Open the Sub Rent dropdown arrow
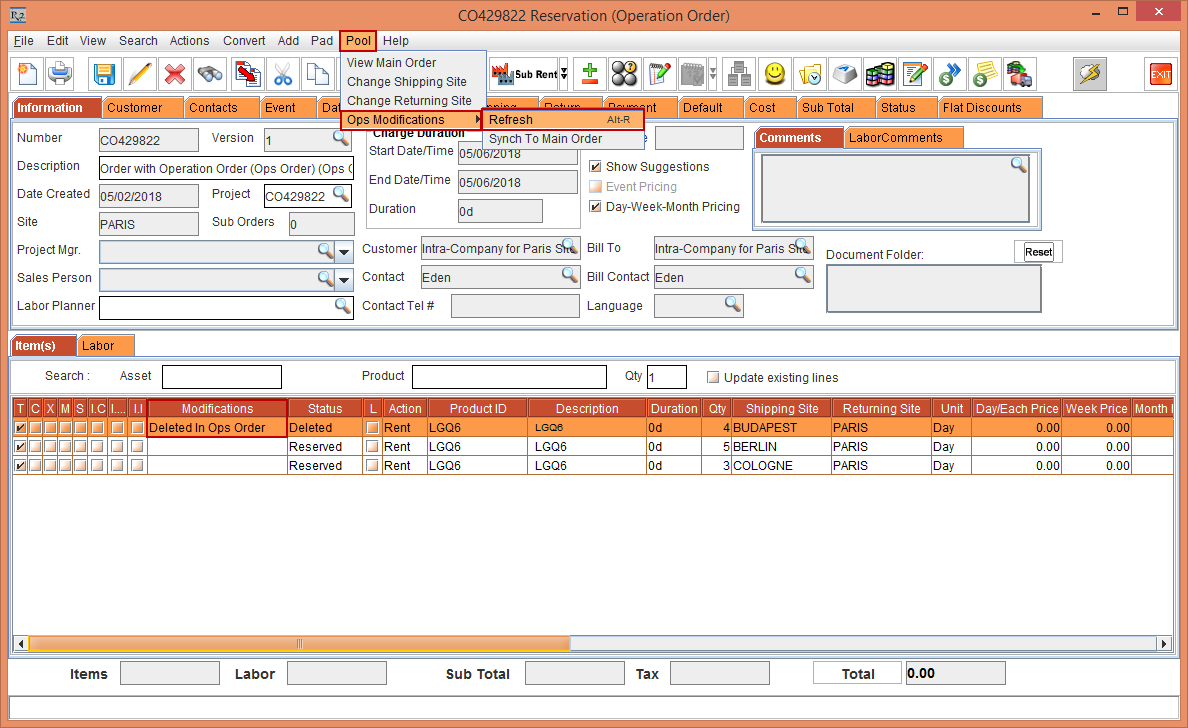The width and height of the screenshot is (1188, 728). pos(564,74)
